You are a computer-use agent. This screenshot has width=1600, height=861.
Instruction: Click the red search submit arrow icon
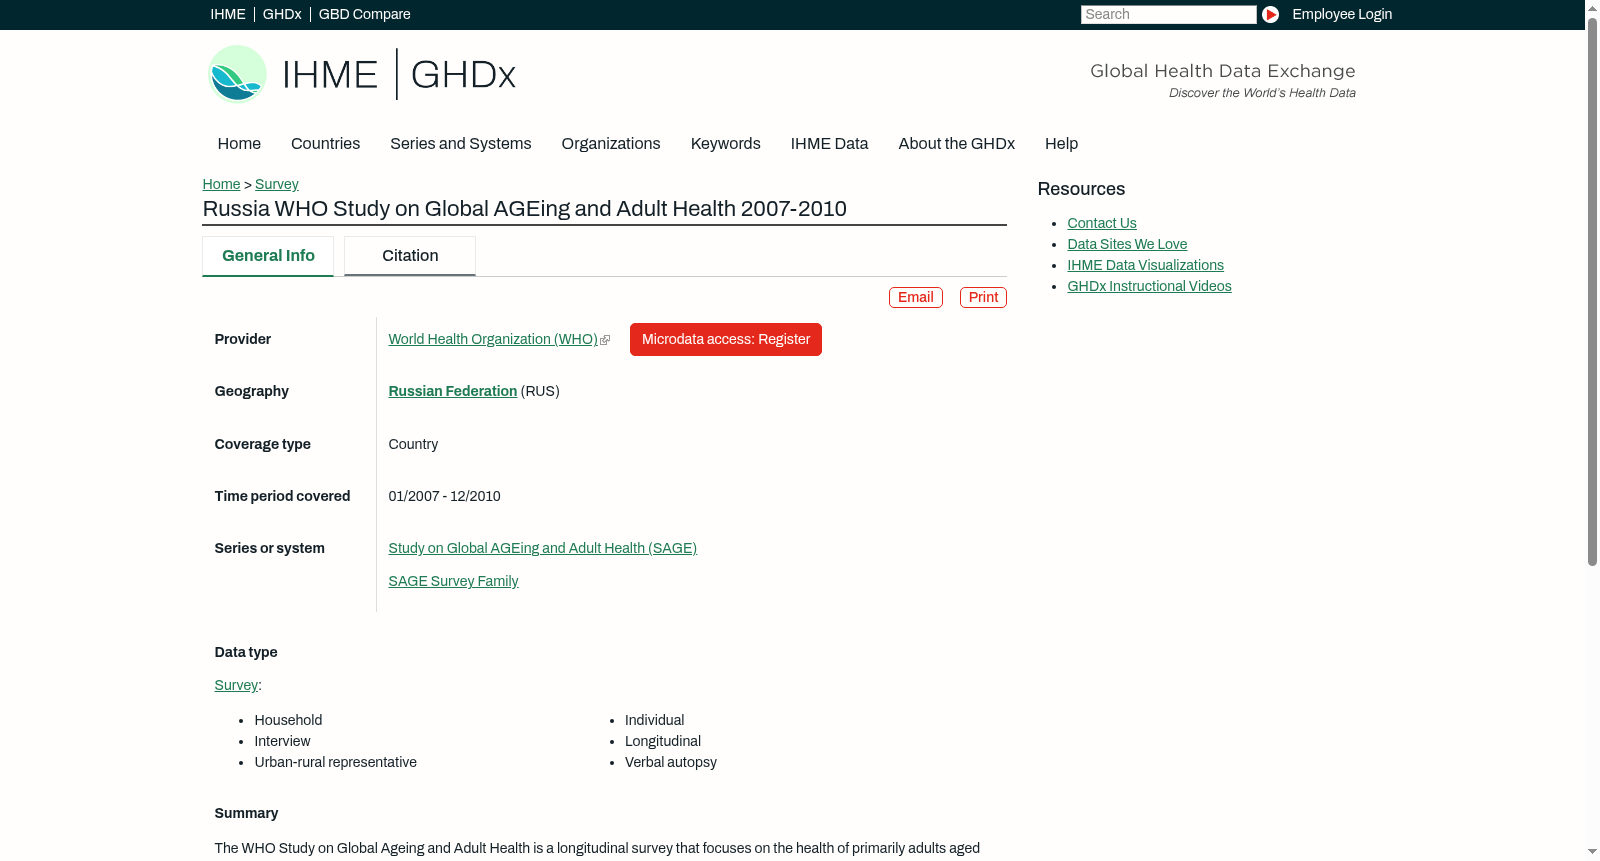[x=1270, y=14]
